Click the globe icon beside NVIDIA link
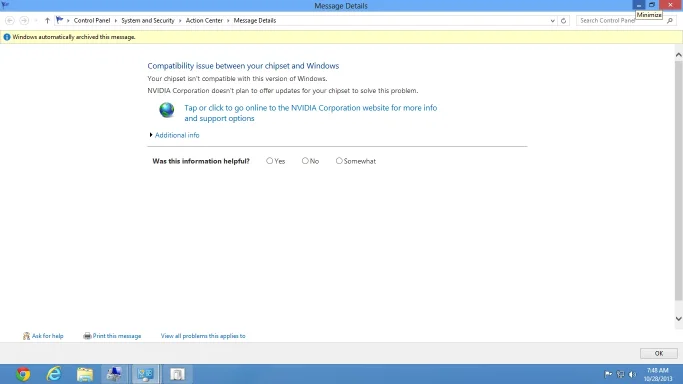 [166, 110]
